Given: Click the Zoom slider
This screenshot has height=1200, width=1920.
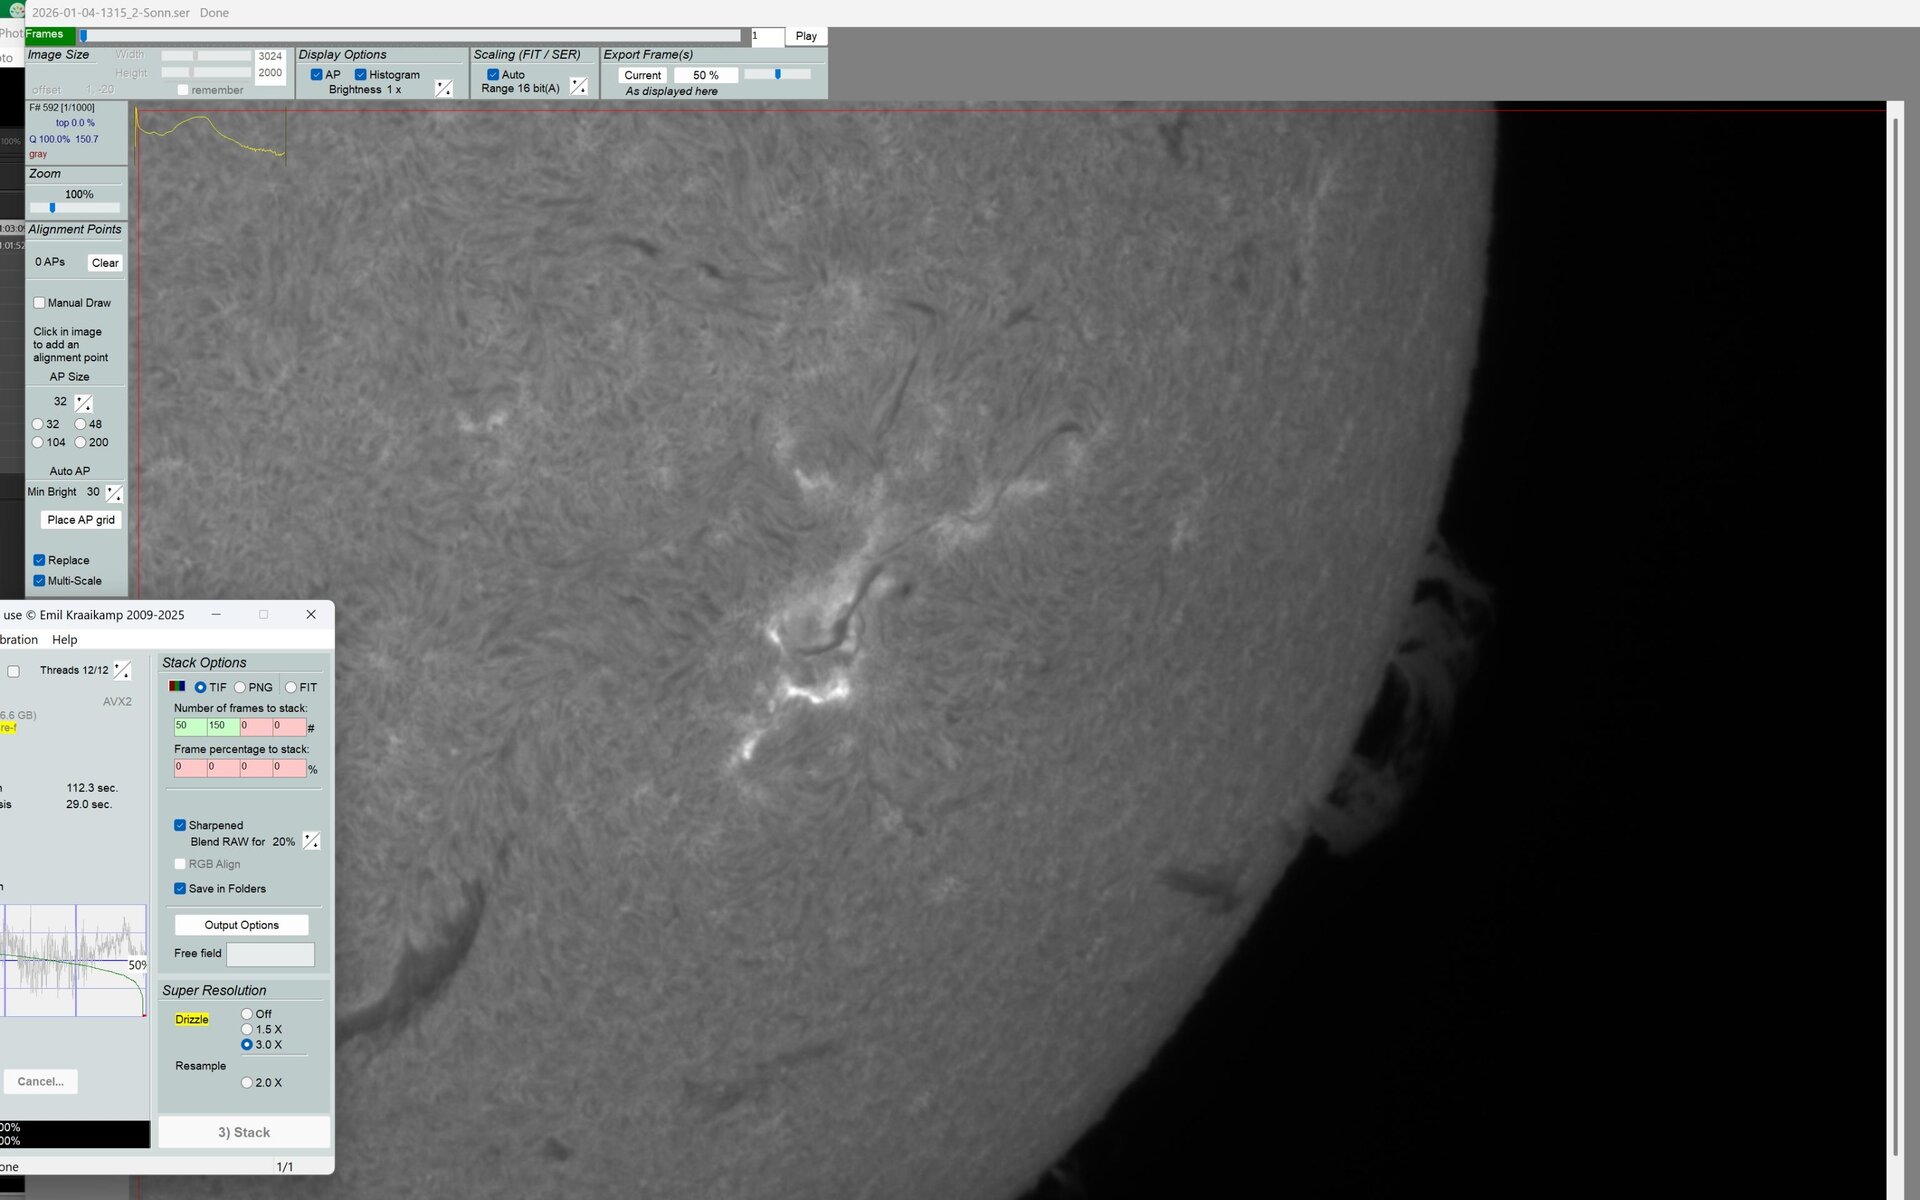Looking at the screenshot, I should pos(74,208).
